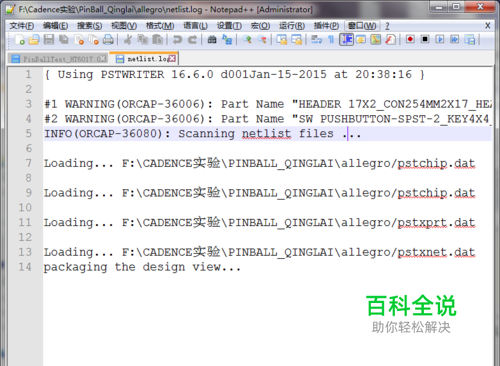500x366 pixels.
Task: Print the document using the printer icon
Action: click(108, 40)
